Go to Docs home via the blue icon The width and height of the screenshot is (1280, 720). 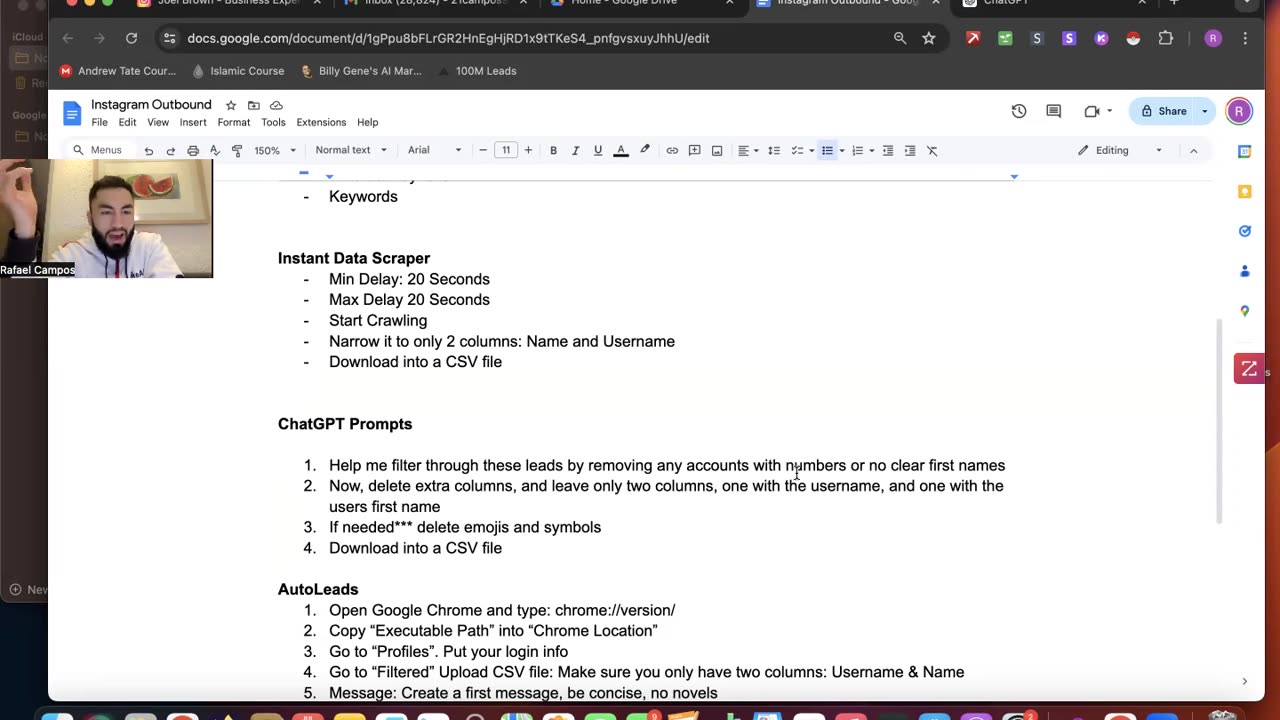(x=72, y=112)
